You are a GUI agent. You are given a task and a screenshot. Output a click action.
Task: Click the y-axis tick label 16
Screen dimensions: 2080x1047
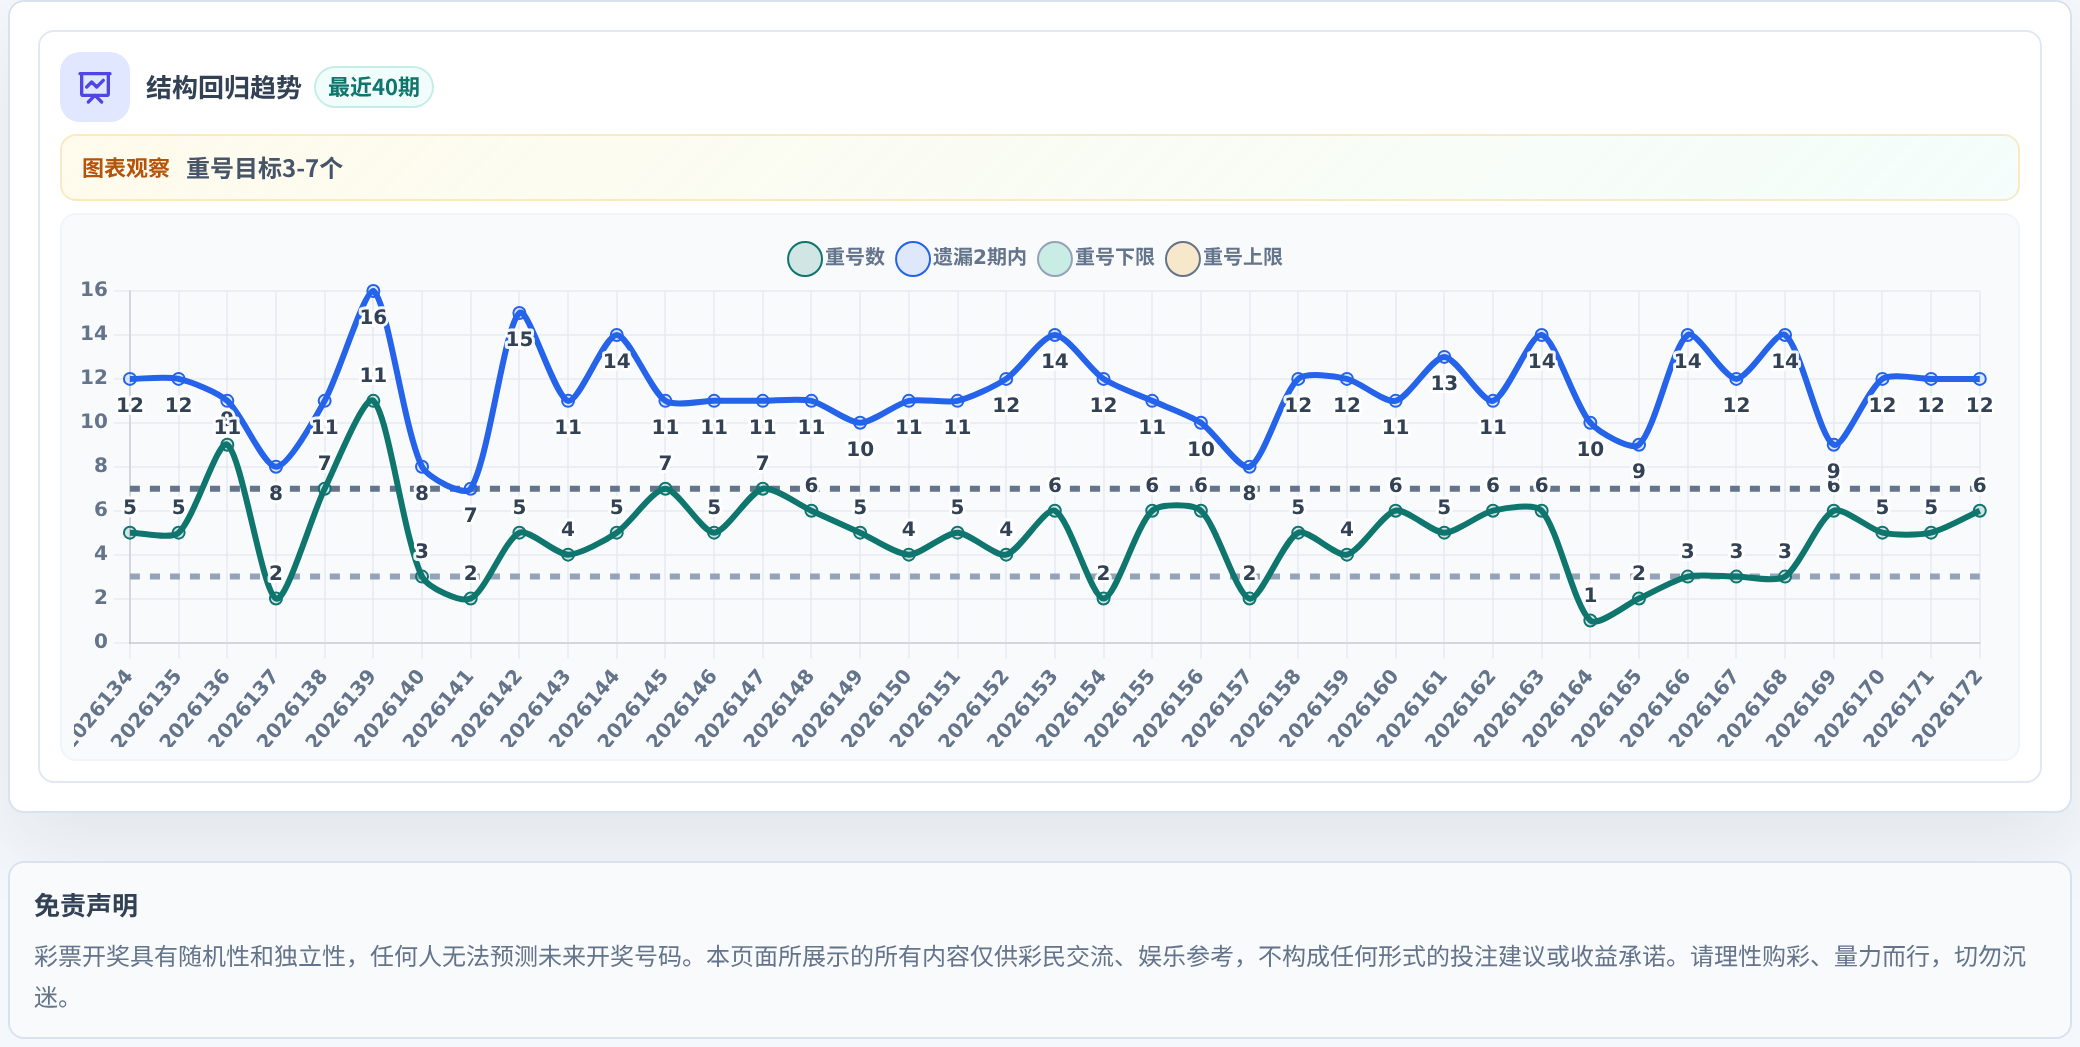[94, 290]
